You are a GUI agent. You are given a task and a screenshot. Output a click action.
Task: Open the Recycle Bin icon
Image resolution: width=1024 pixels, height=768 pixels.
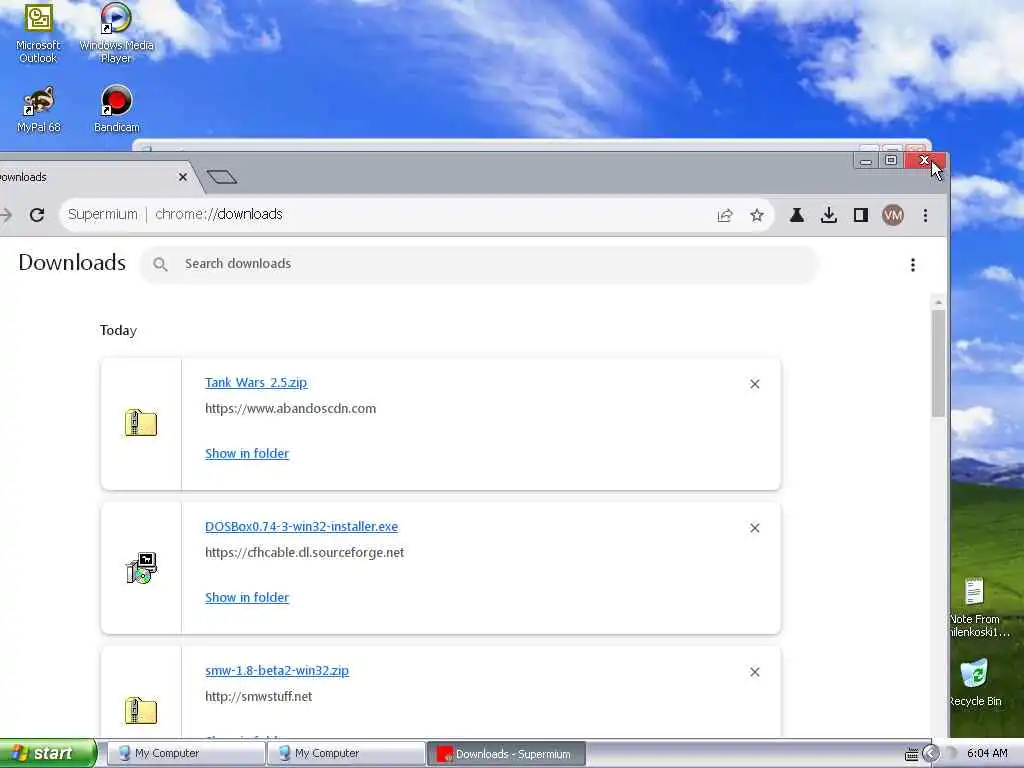coord(974,683)
